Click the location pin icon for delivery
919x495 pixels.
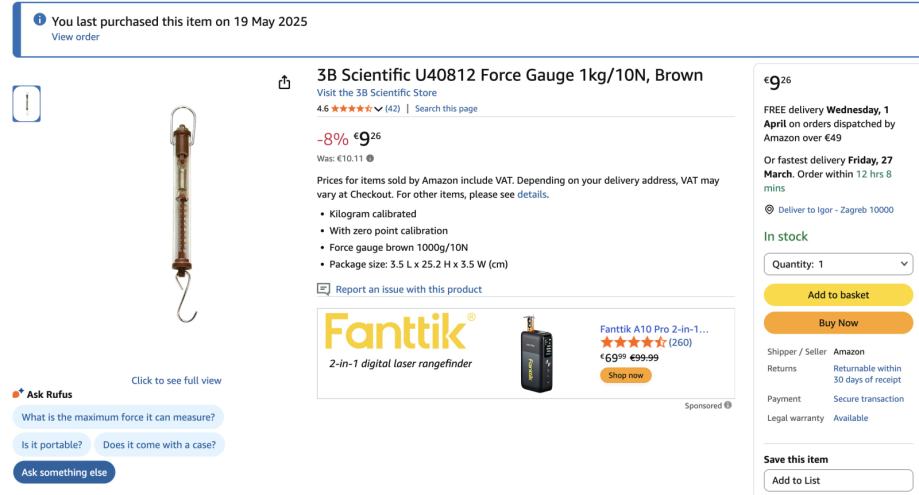pyautogui.click(x=769, y=210)
